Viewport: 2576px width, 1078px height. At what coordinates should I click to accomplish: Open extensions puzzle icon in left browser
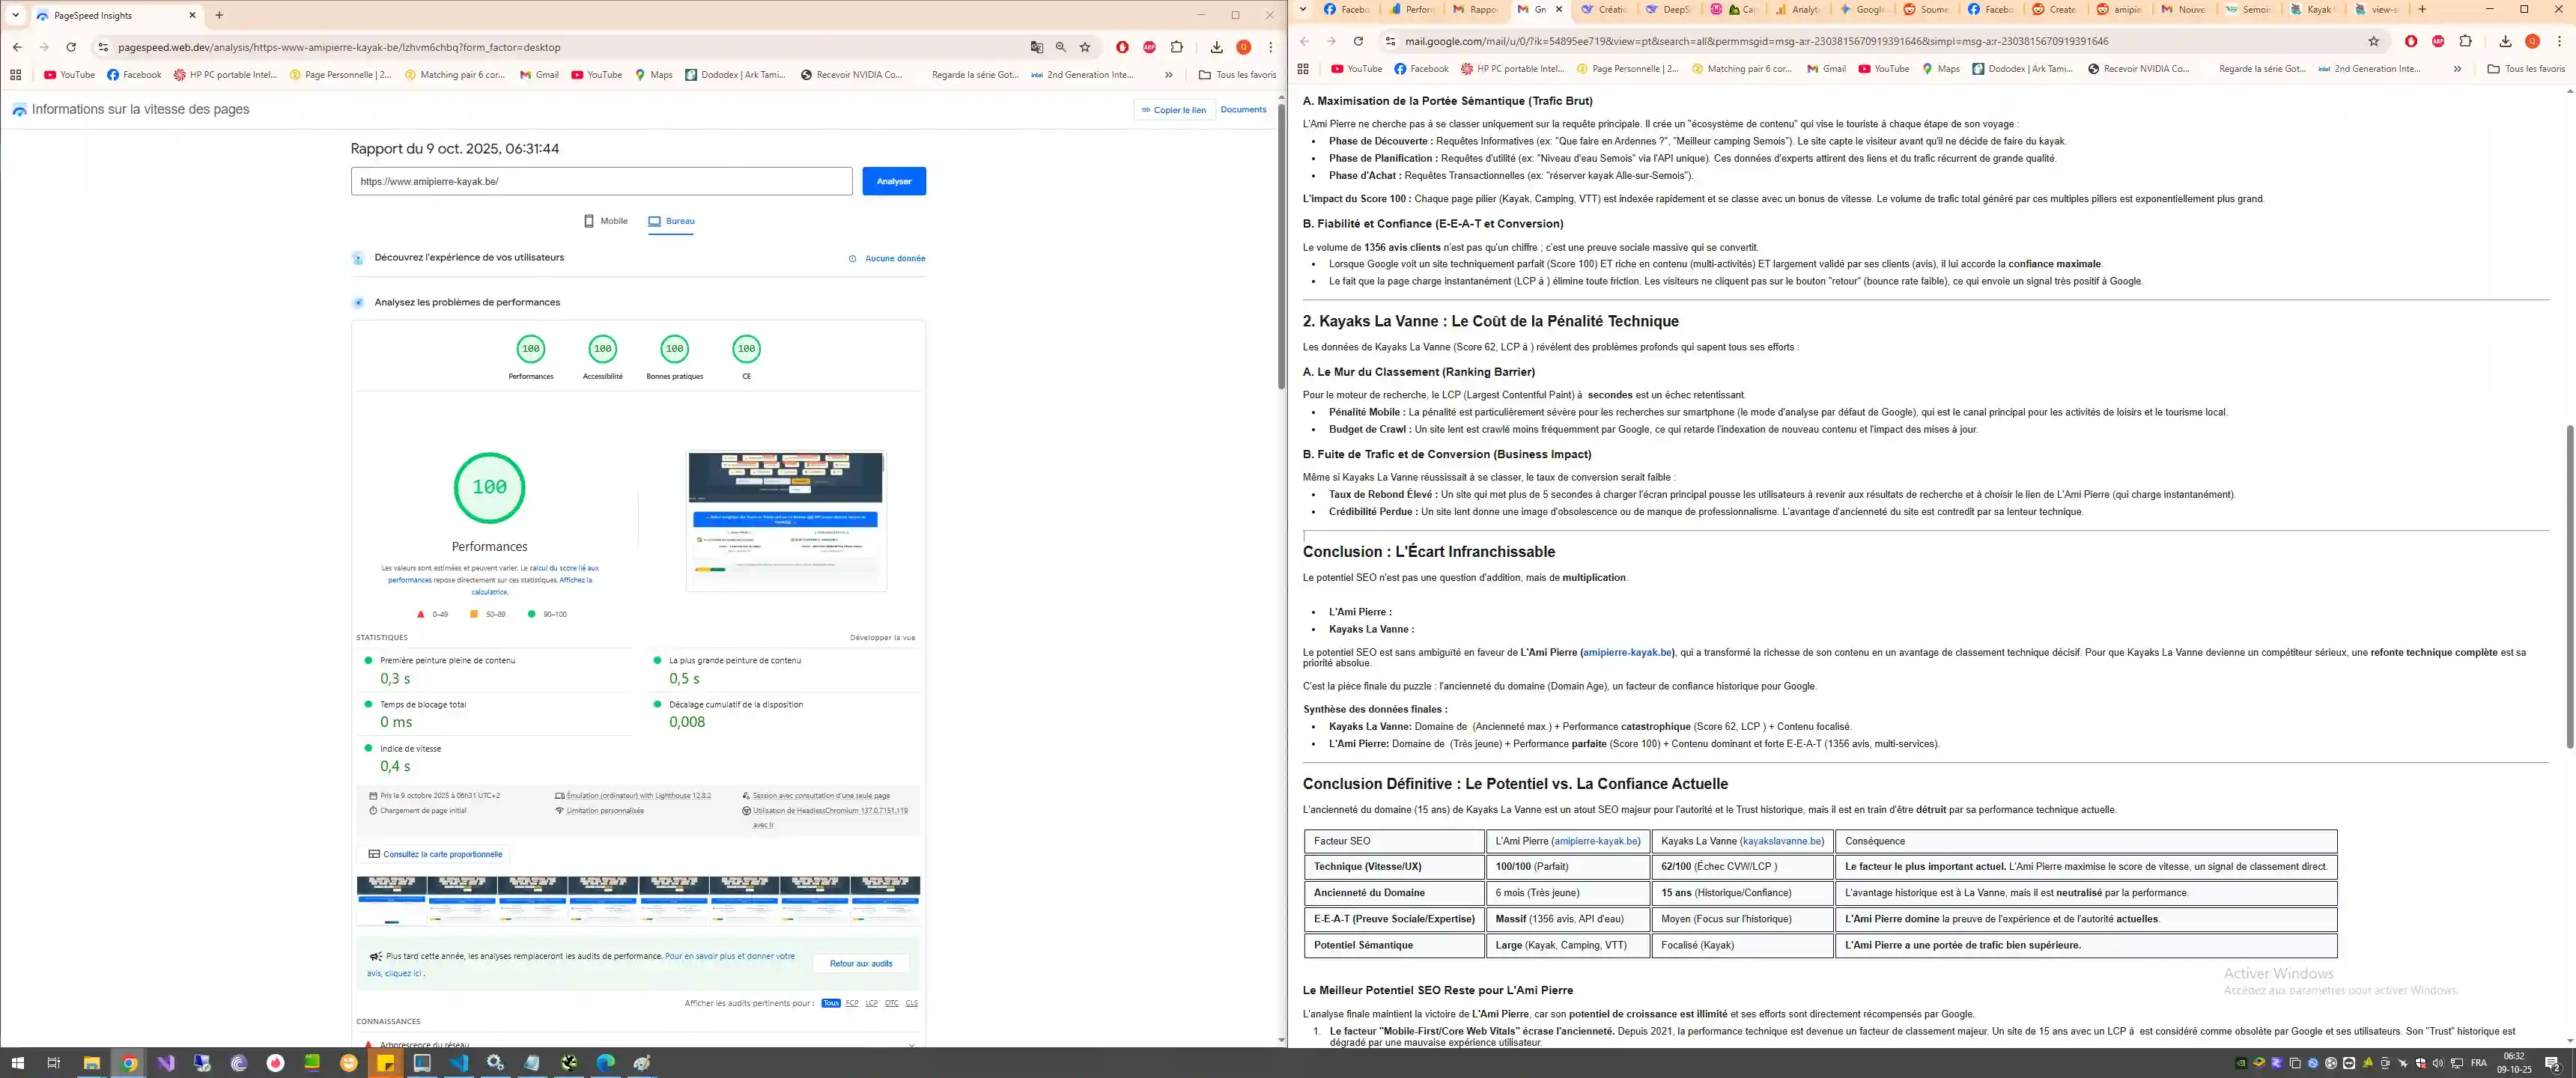click(1177, 47)
